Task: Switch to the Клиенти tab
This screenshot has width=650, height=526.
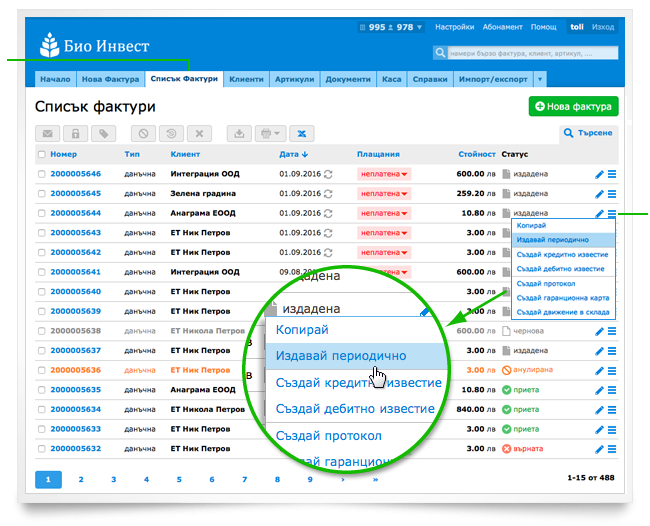Action: pyautogui.click(x=246, y=79)
